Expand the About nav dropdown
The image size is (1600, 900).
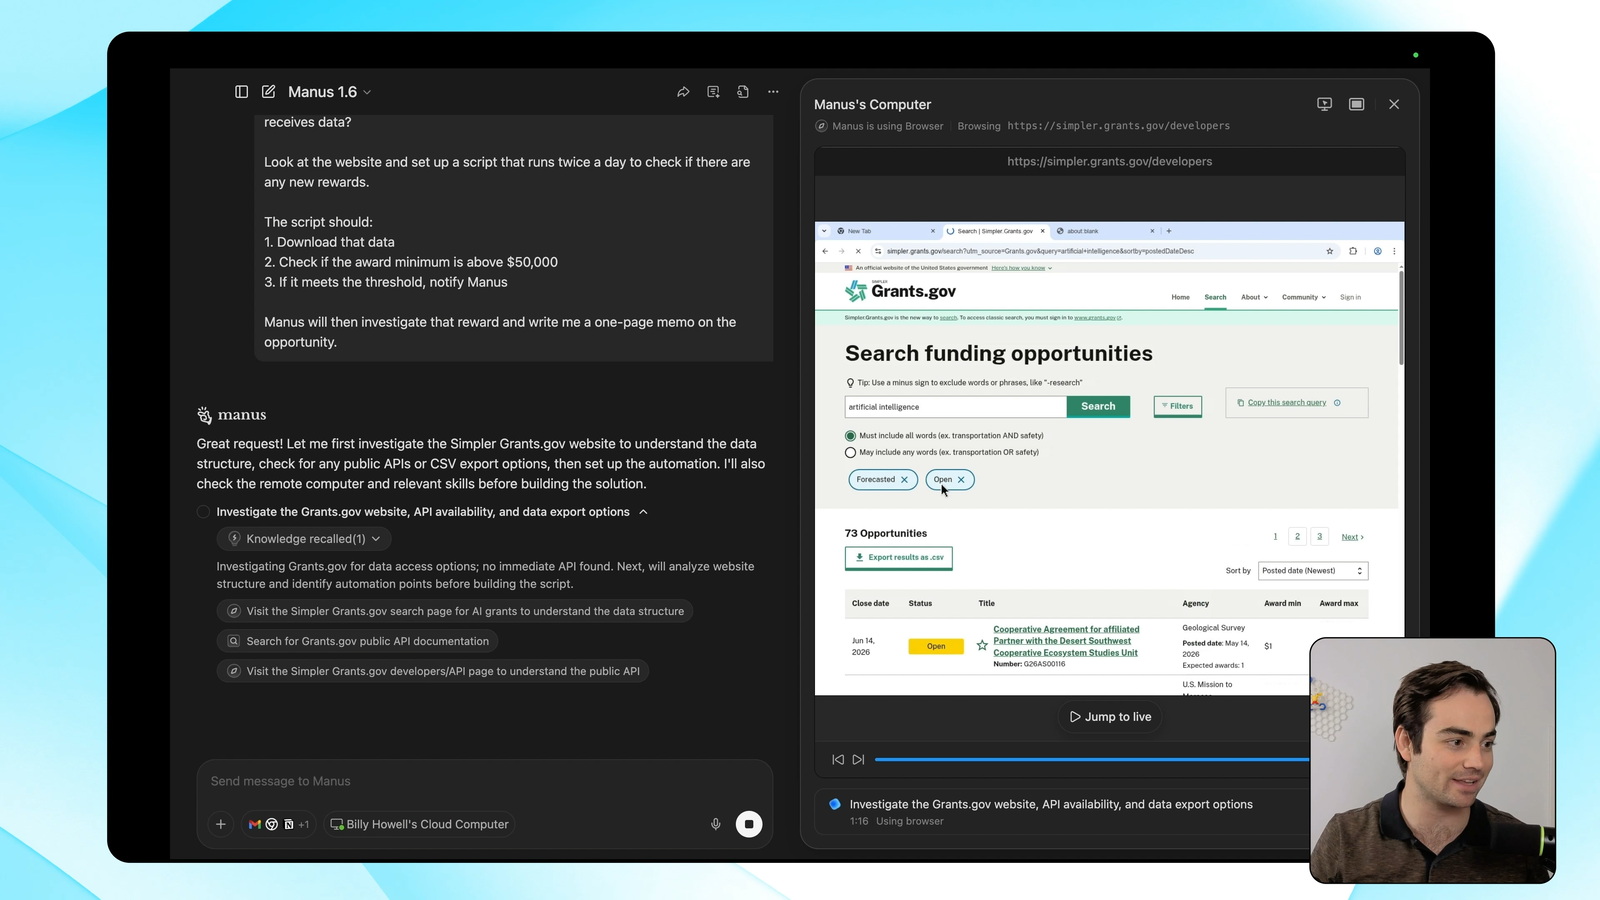click(x=1254, y=297)
